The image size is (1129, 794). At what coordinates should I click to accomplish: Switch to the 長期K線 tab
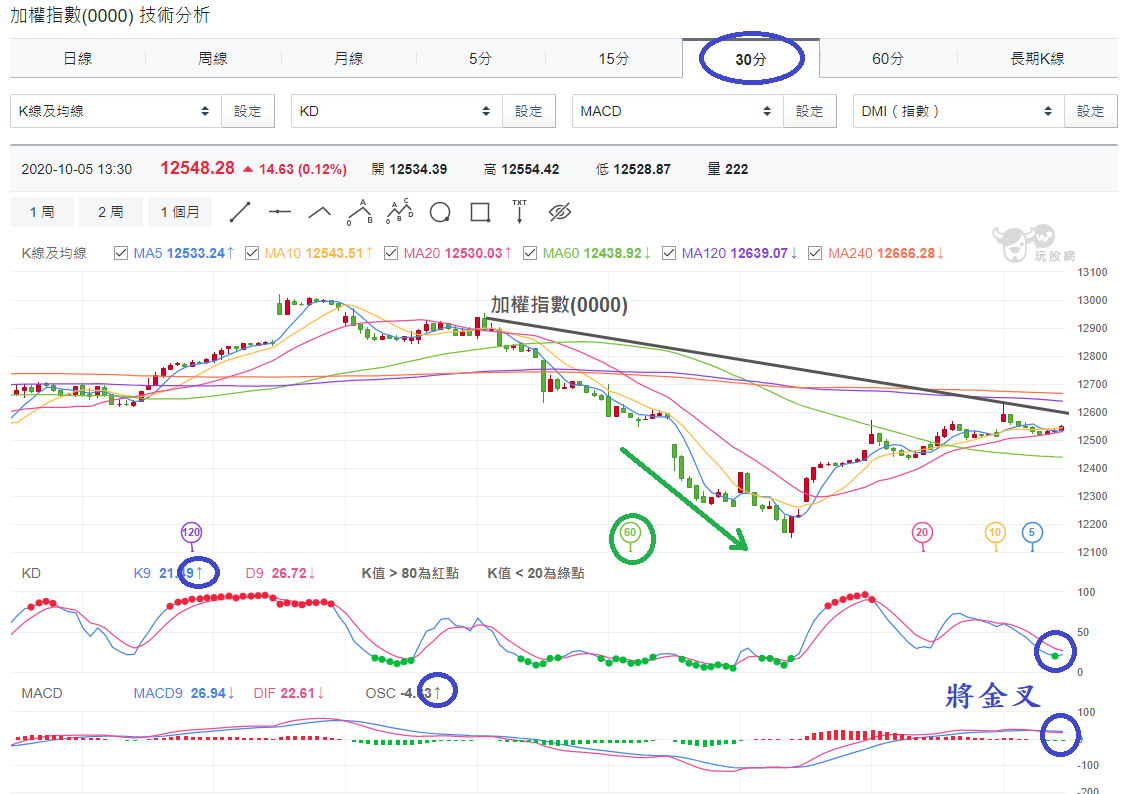tap(1038, 58)
